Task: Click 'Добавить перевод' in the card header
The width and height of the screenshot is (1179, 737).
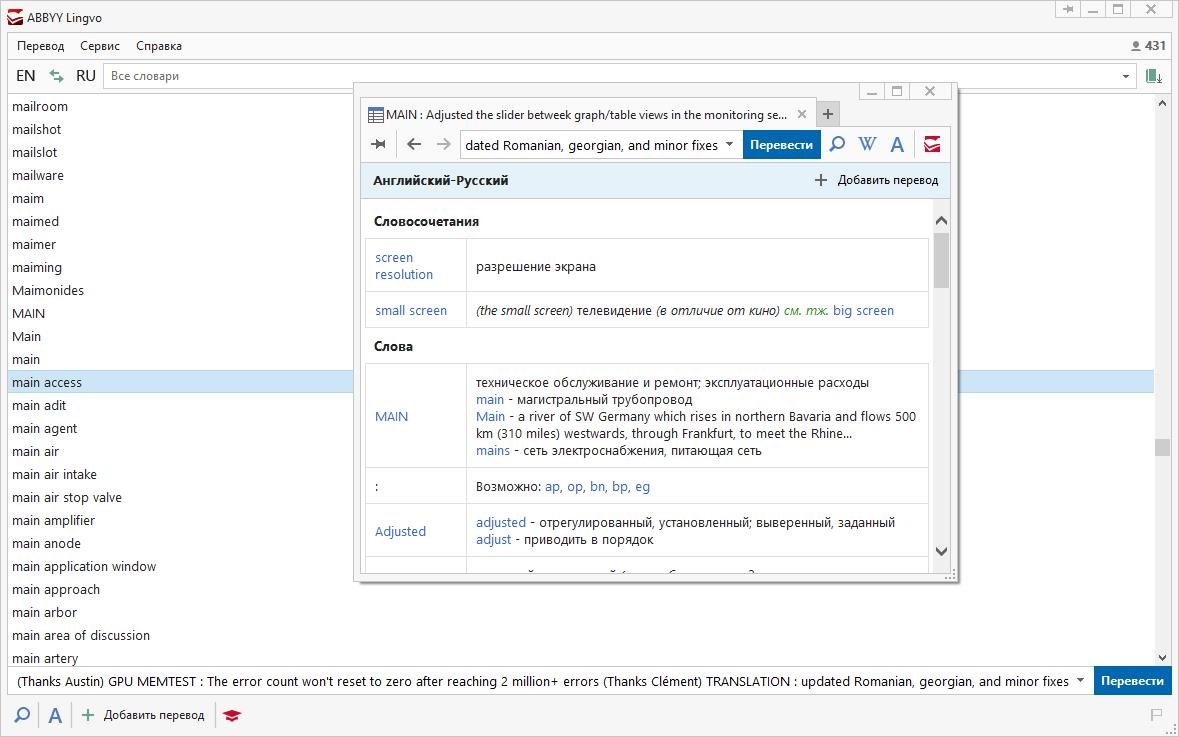Action: click(x=876, y=180)
